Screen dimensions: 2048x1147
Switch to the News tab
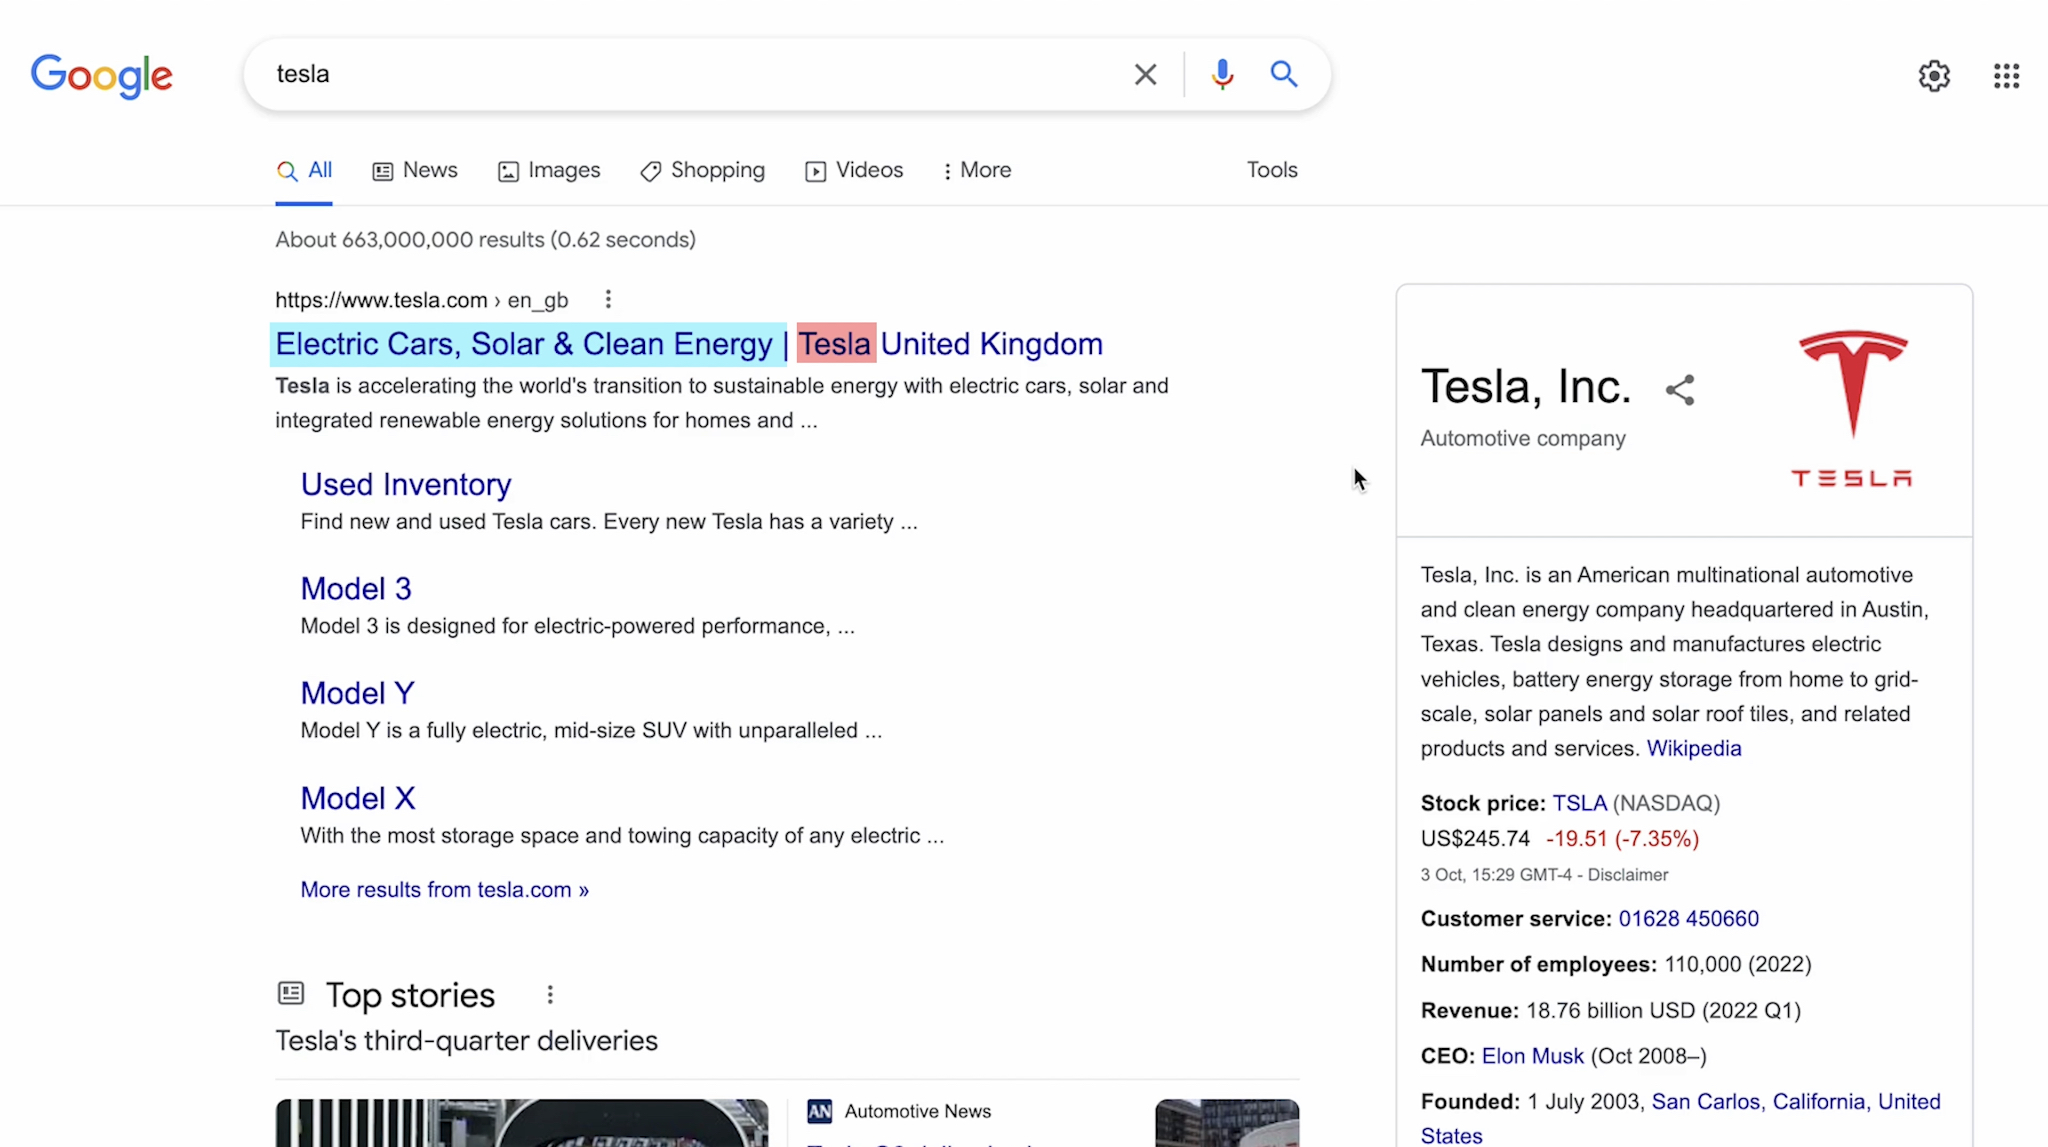click(415, 171)
